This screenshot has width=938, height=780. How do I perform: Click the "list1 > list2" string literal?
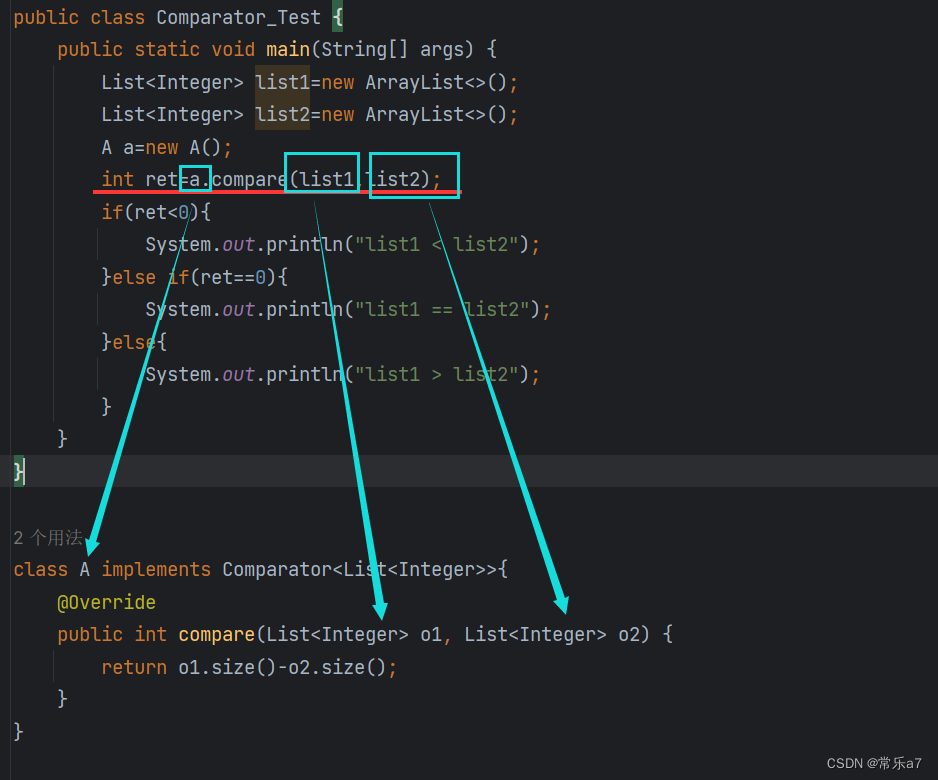pyautogui.click(x=437, y=374)
